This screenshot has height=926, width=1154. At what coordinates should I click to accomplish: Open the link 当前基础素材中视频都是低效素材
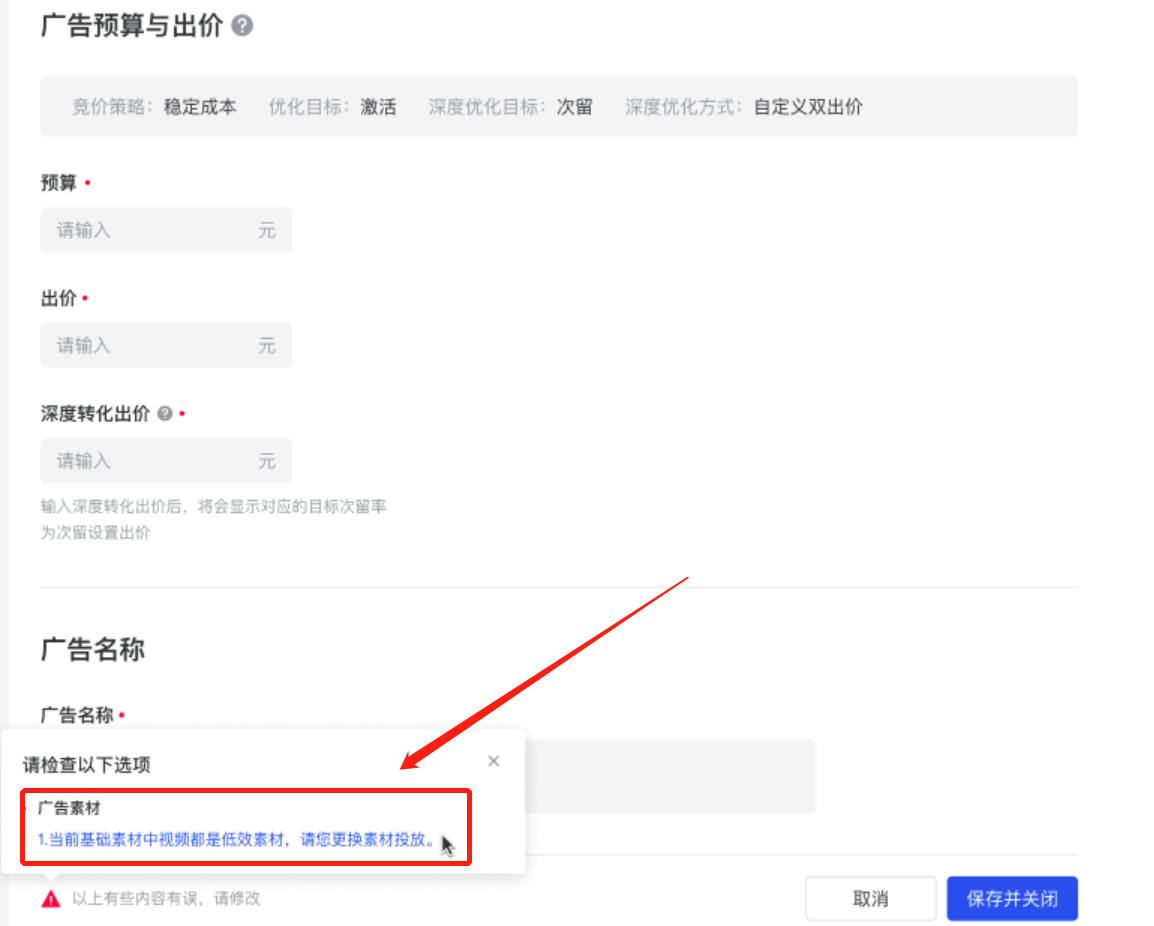tap(237, 839)
